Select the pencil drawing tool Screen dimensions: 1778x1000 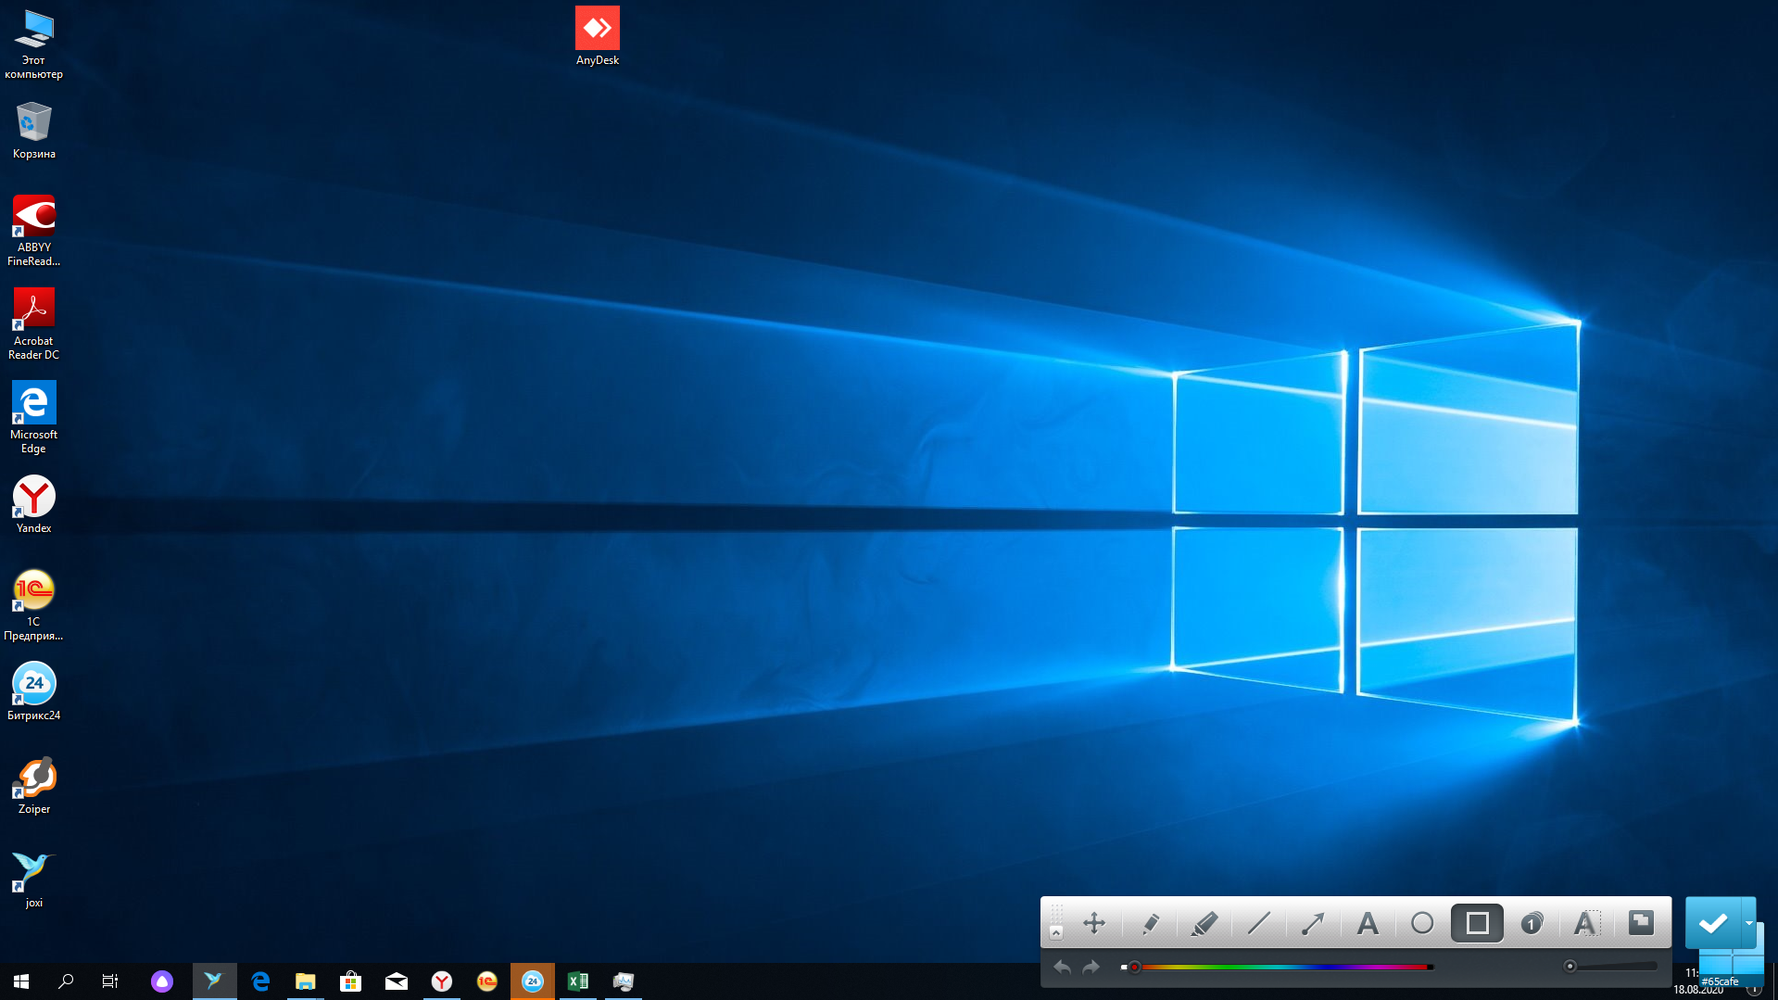(1150, 923)
